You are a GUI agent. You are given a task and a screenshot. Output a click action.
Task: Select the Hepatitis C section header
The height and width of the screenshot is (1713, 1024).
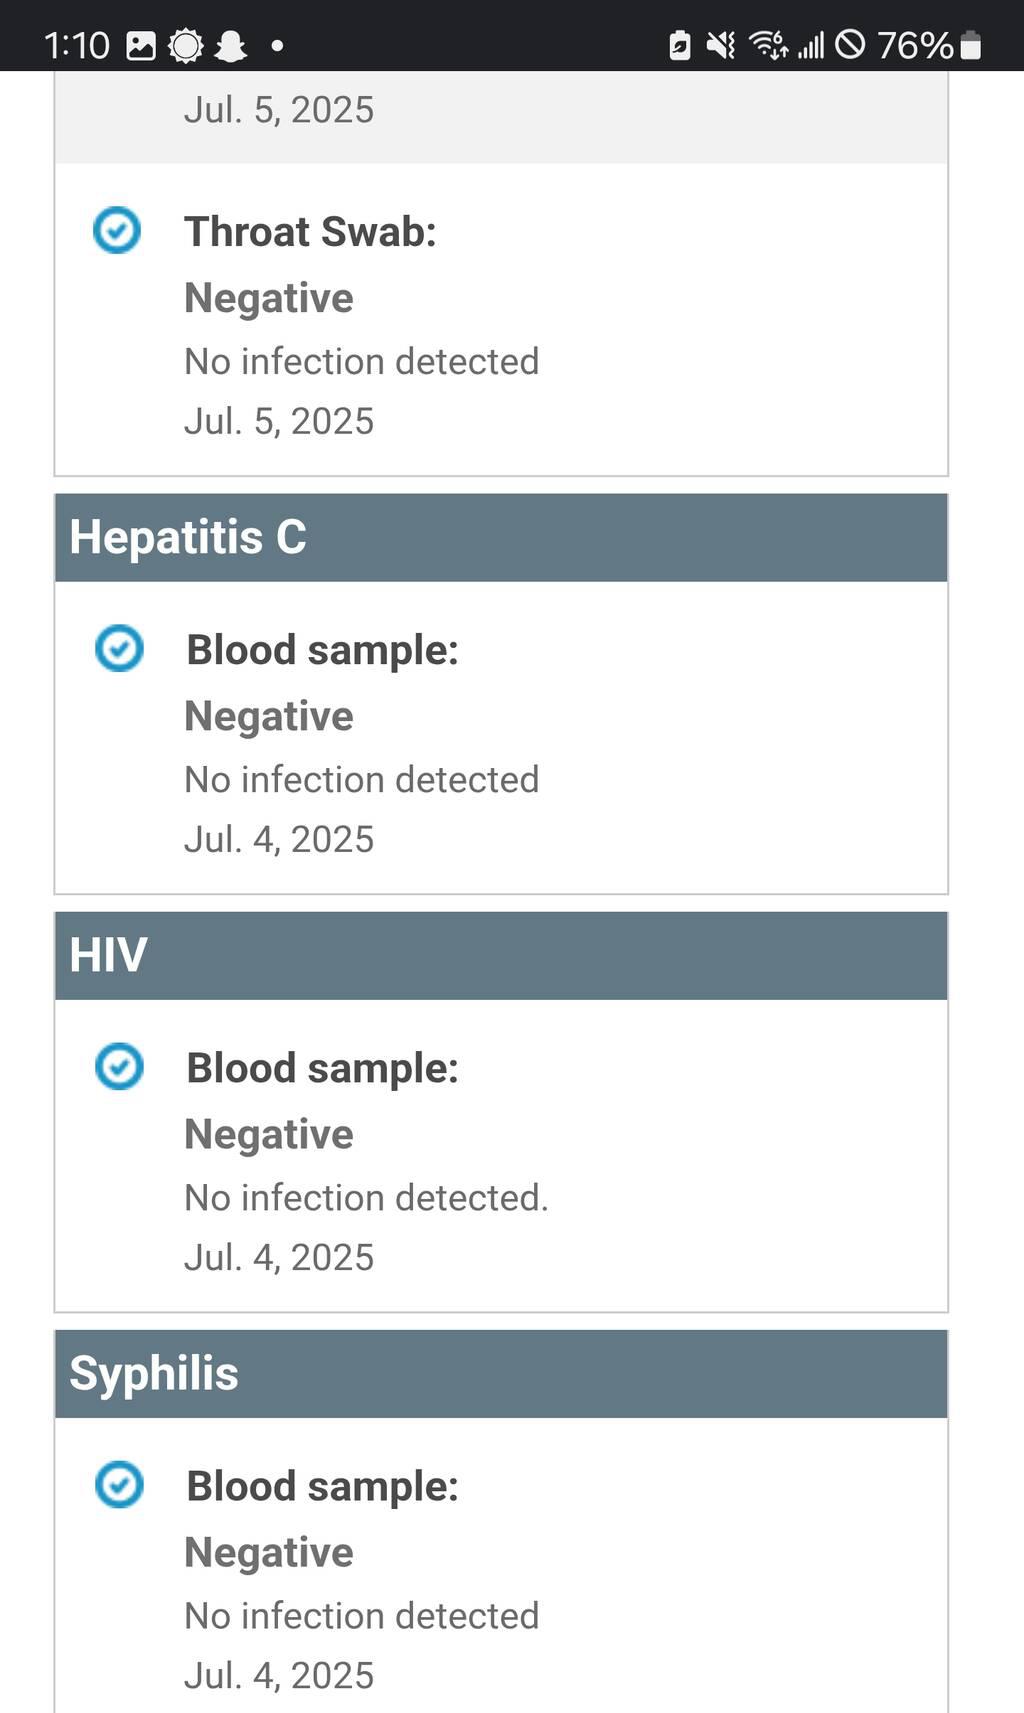[x=501, y=537]
